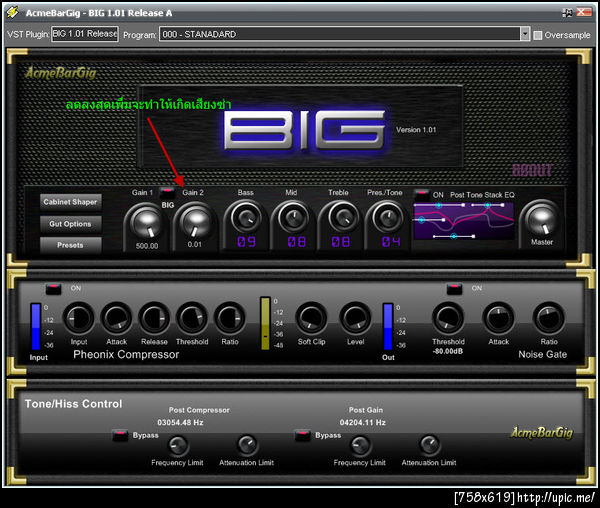Click the Noise Gate Attack knob
This screenshot has height=508, width=600.
tap(498, 318)
